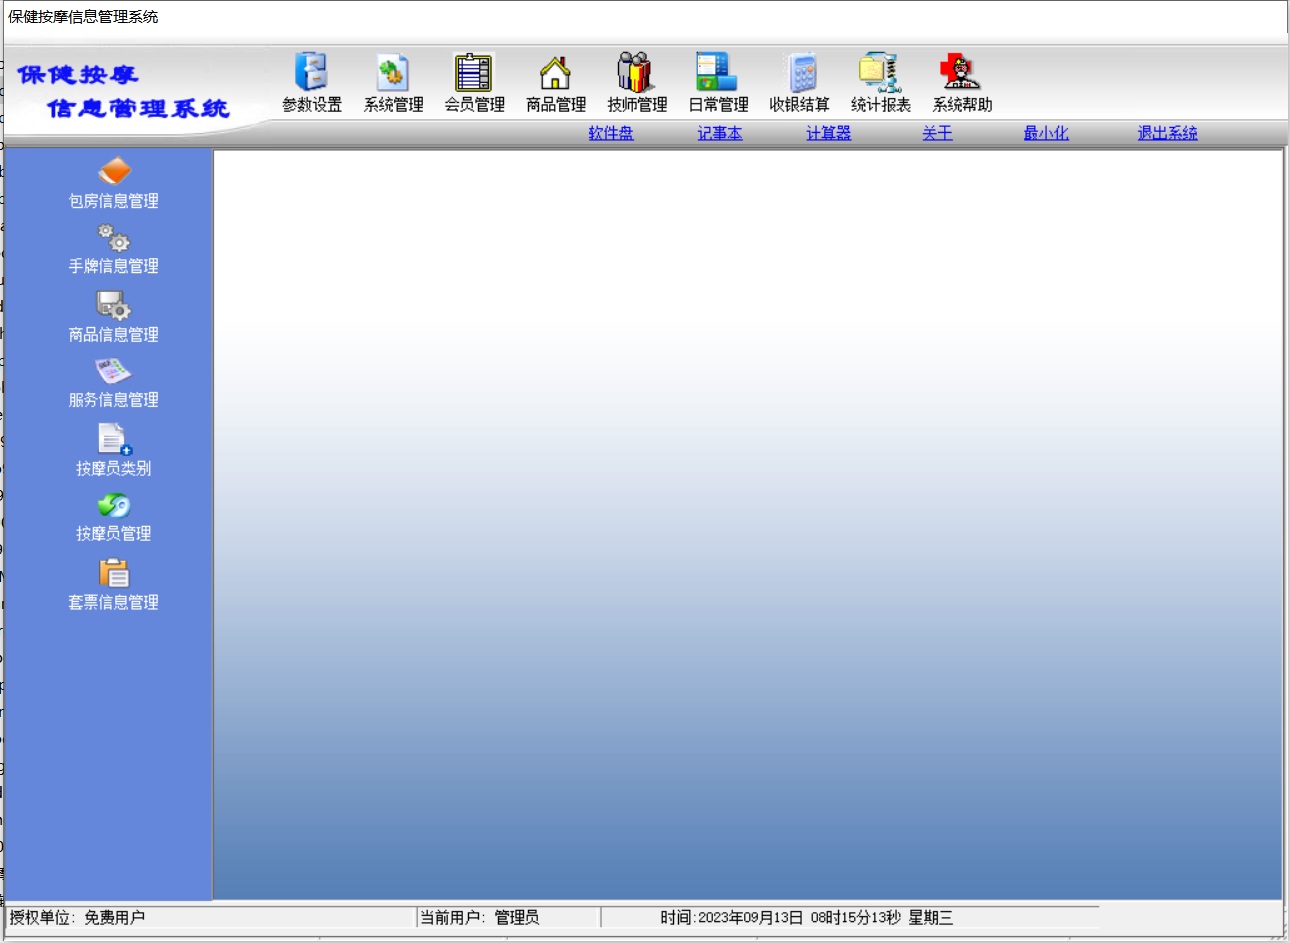1290x943 pixels.
Task: Select 手牌信息管理 gears icon in sidebar
Action: pyautogui.click(x=114, y=238)
